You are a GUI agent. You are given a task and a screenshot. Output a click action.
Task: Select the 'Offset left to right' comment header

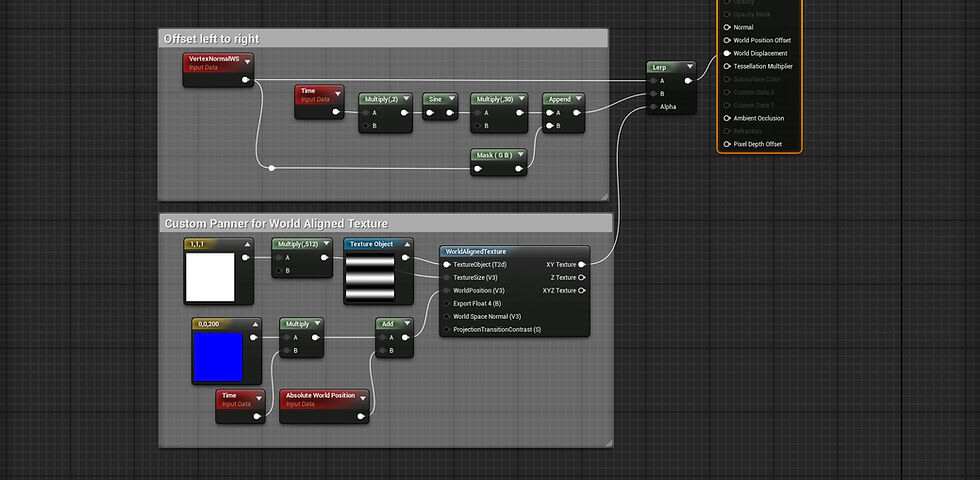382,39
